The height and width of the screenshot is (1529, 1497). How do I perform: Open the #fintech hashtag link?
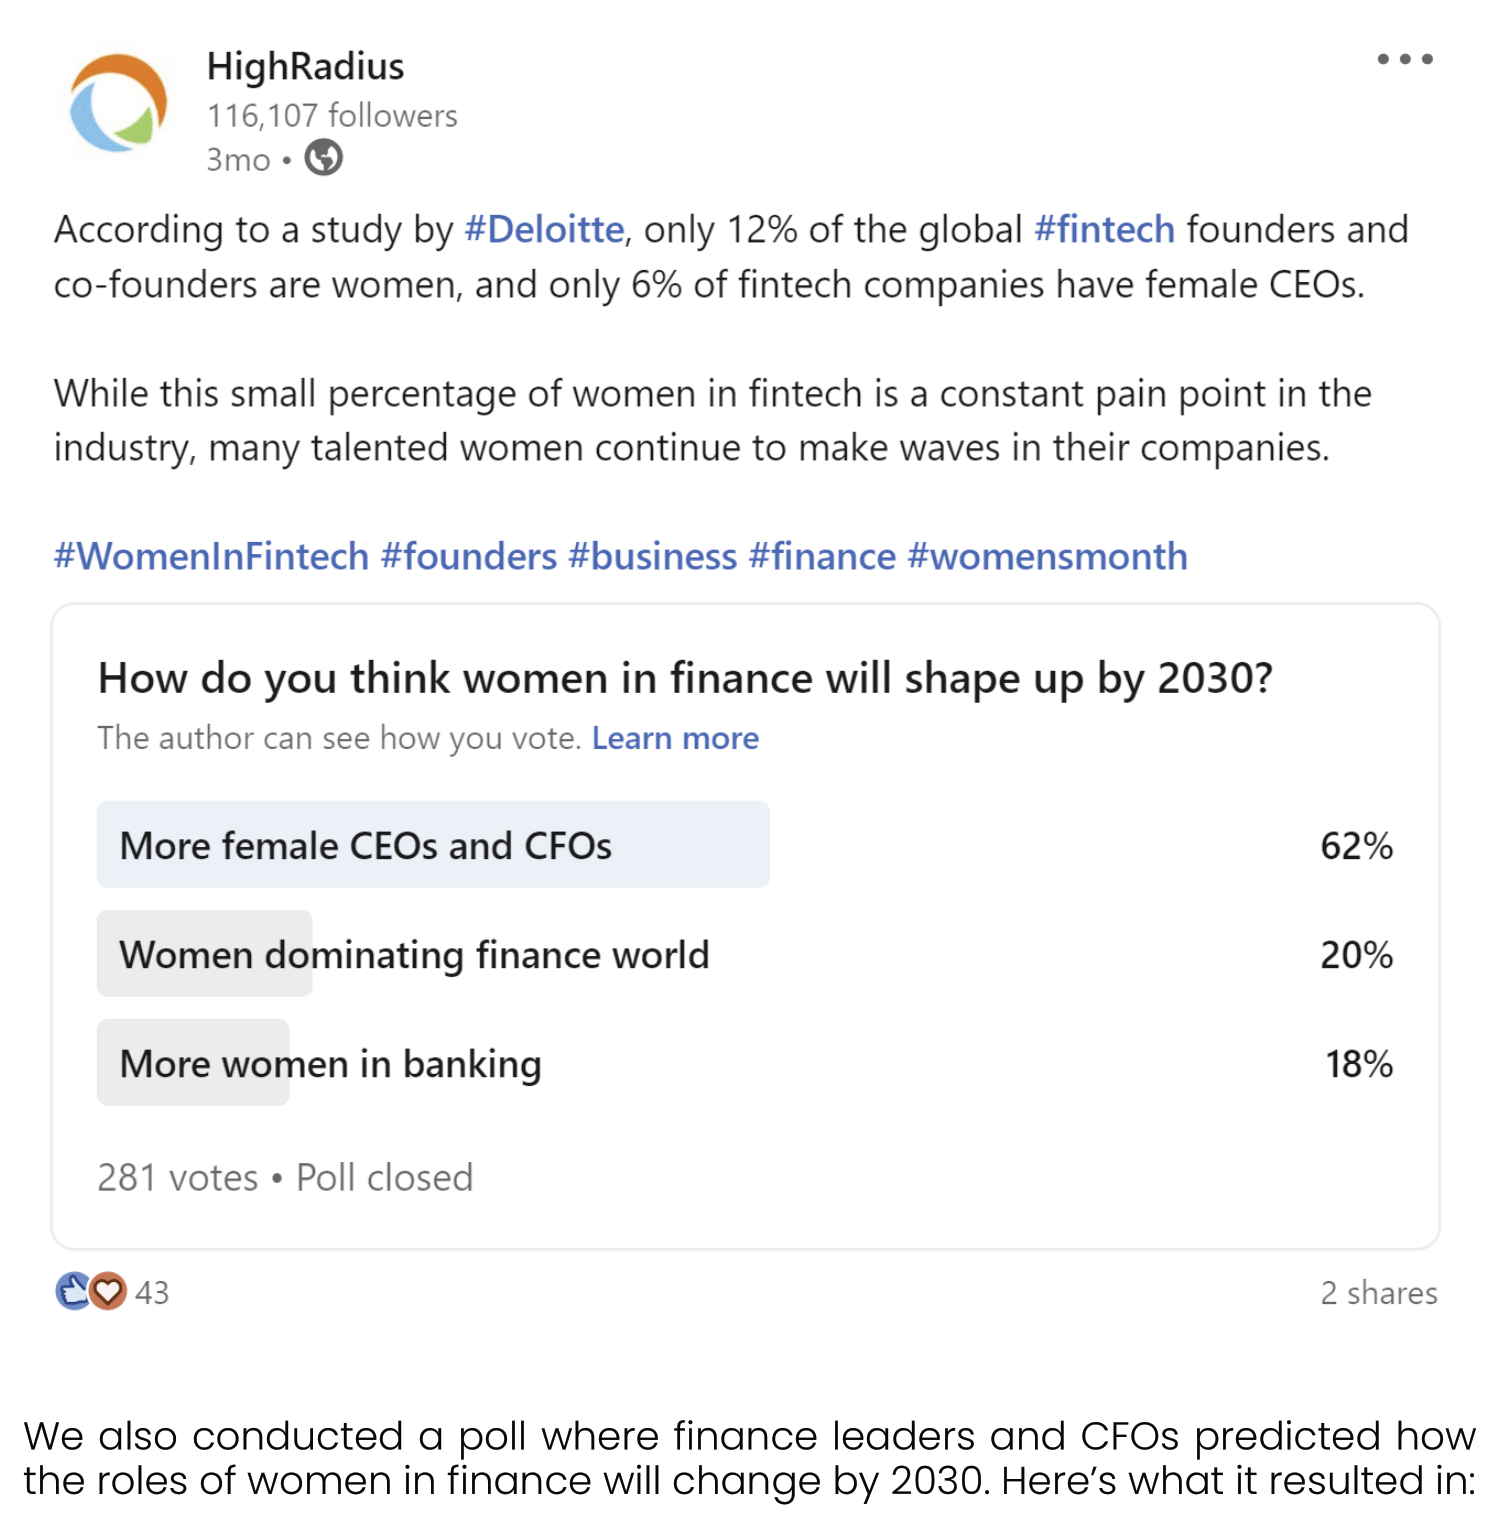coord(1103,230)
